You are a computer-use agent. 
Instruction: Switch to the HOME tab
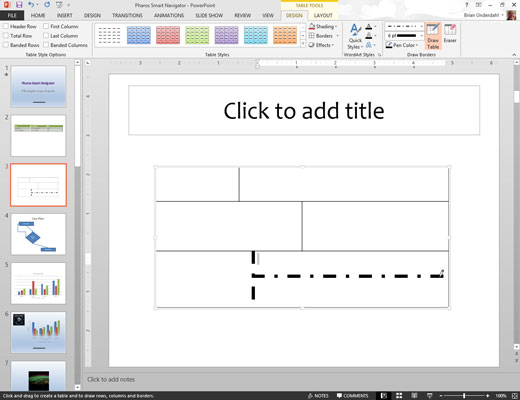[38, 15]
